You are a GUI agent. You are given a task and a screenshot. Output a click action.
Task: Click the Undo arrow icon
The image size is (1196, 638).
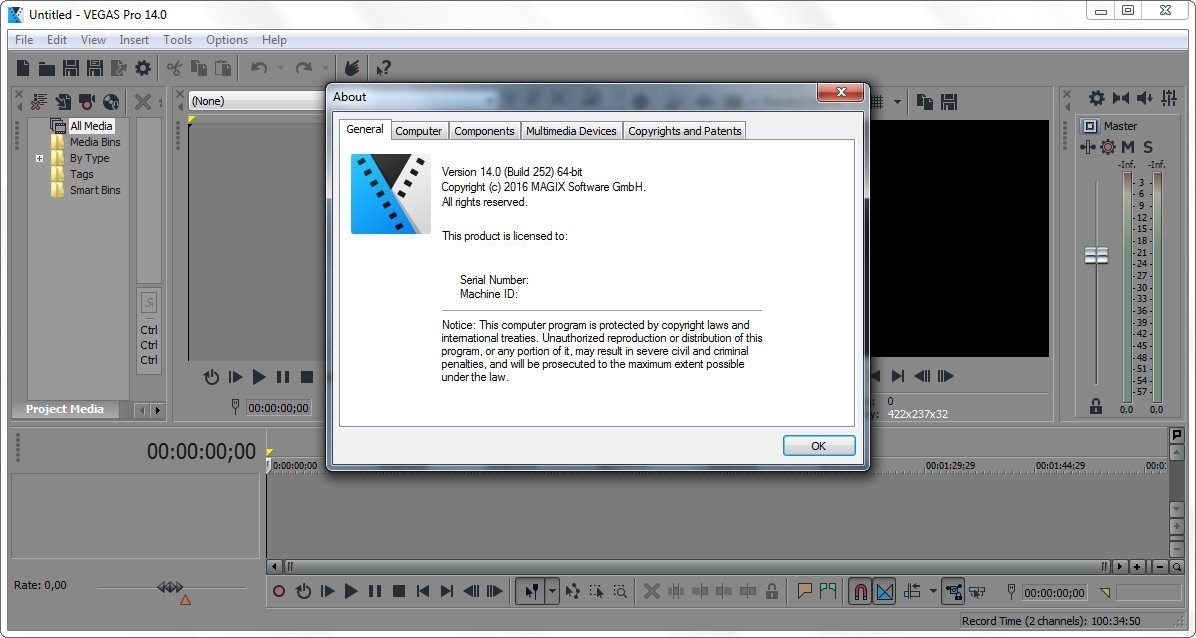259,69
